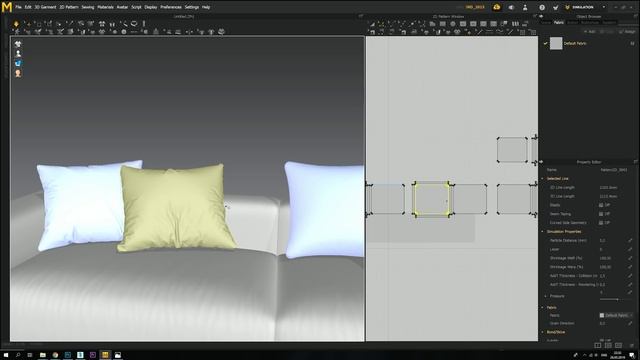Viewport: 640px width, 360px height.
Task: Open notification center in taskbar
Action: pyautogui.click(x=631, y=355)
